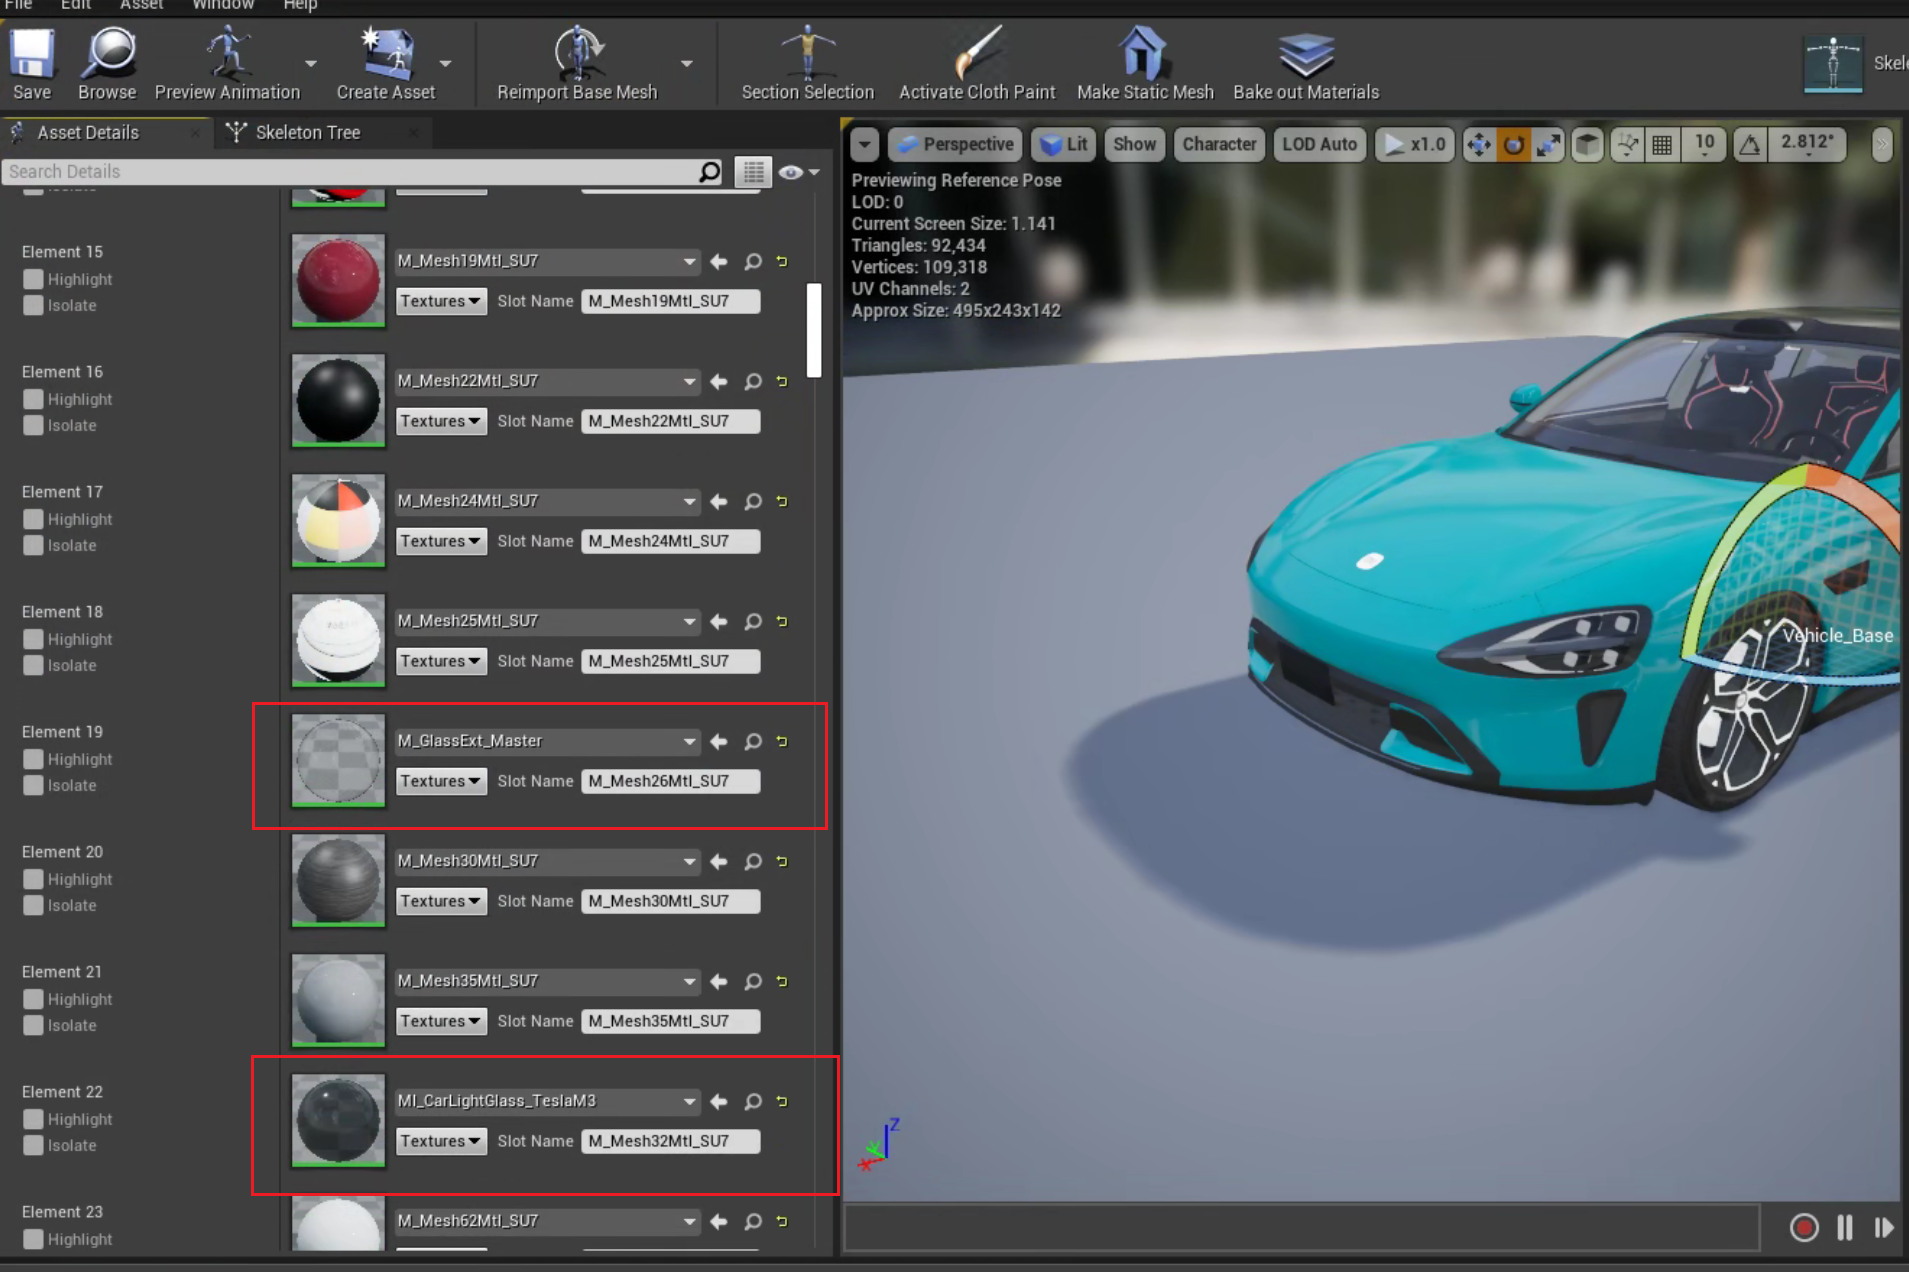The height and width of the screenshot is (1272, 1909).
Task: Open the Character viewport menu
Action: click(x=1218, y=144)
